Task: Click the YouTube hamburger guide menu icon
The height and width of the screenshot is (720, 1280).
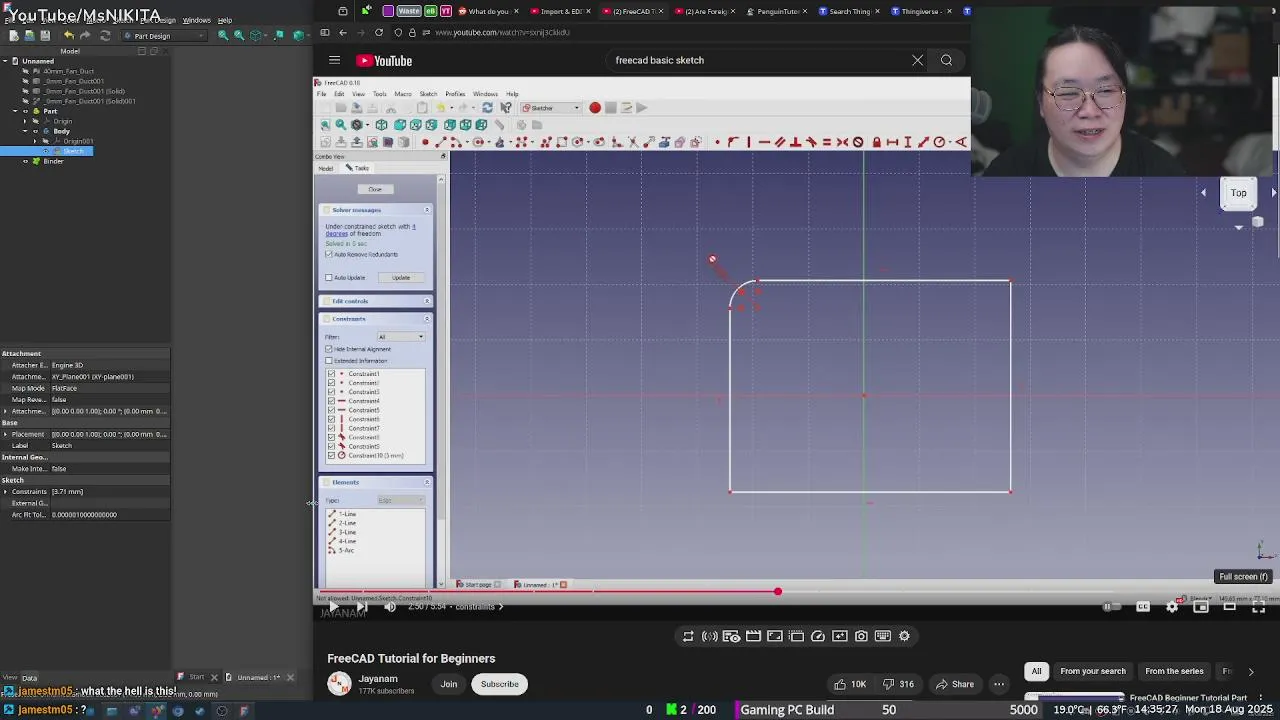Action: click(335, 60)
